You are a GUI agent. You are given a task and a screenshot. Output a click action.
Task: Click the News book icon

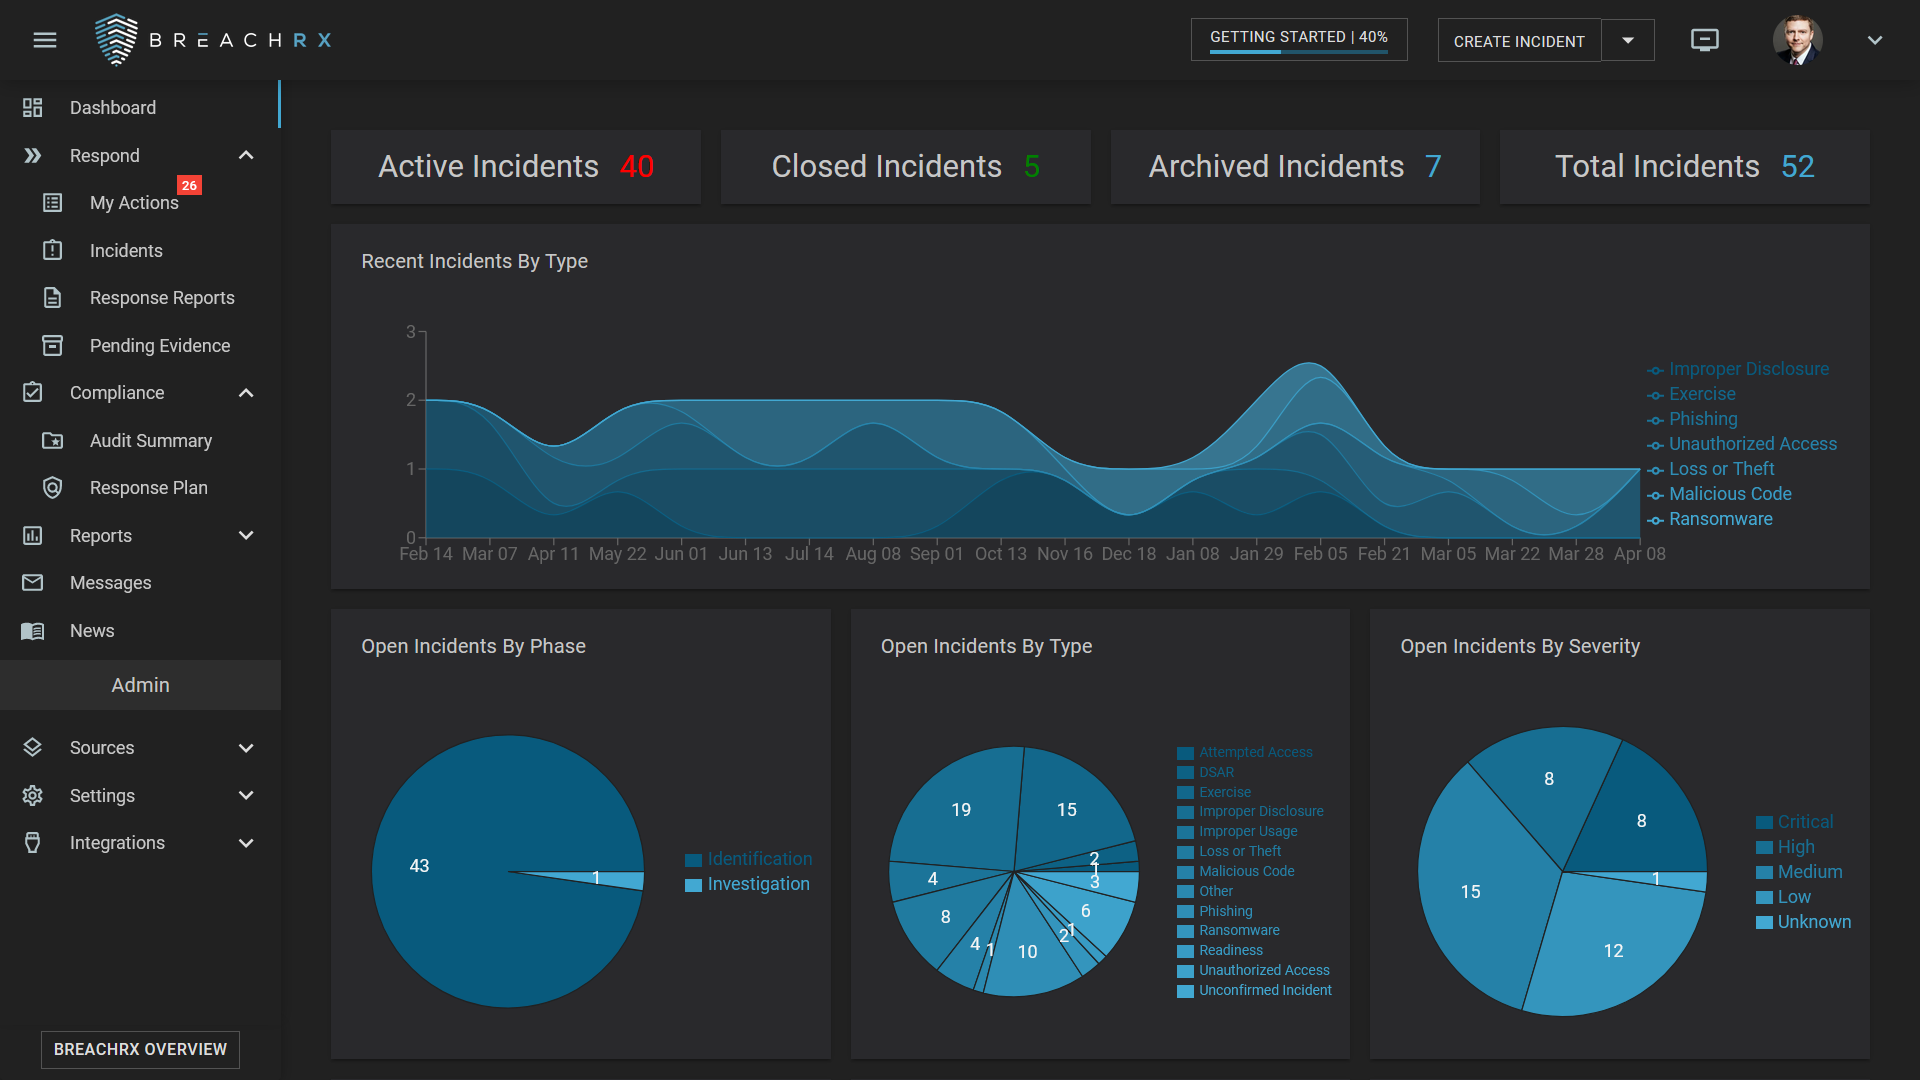[x=33, y=631]
